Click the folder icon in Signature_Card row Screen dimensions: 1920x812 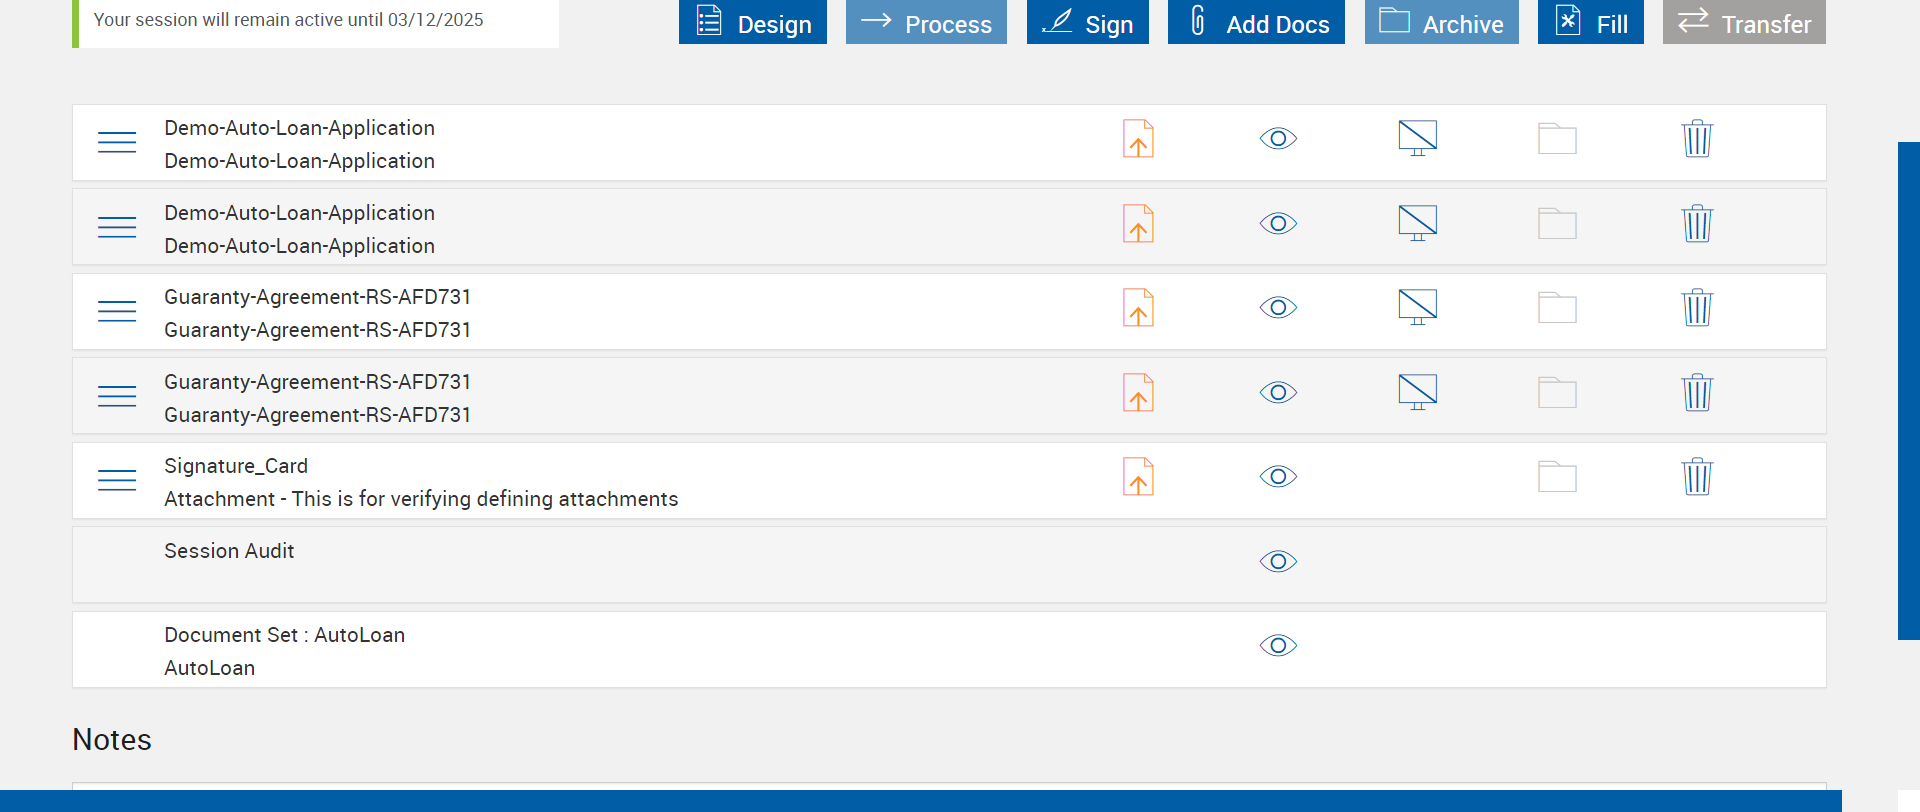[1557, 477]
